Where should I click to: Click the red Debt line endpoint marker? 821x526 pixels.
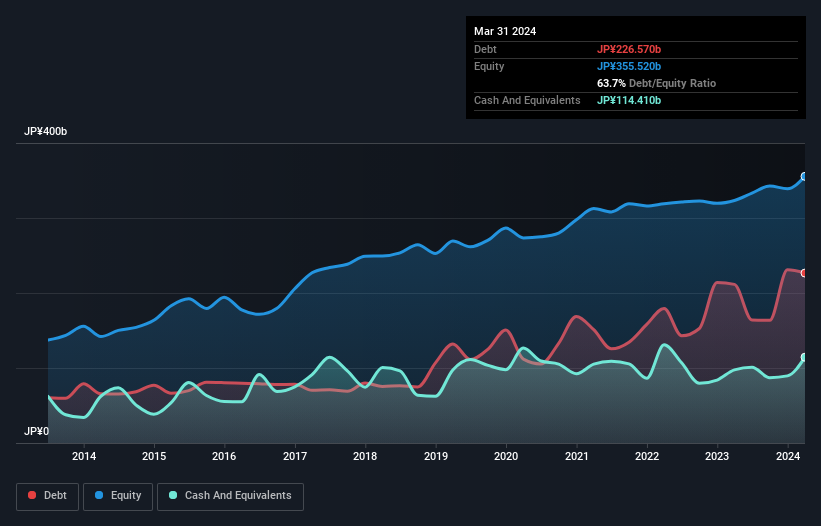pos(803,273)
